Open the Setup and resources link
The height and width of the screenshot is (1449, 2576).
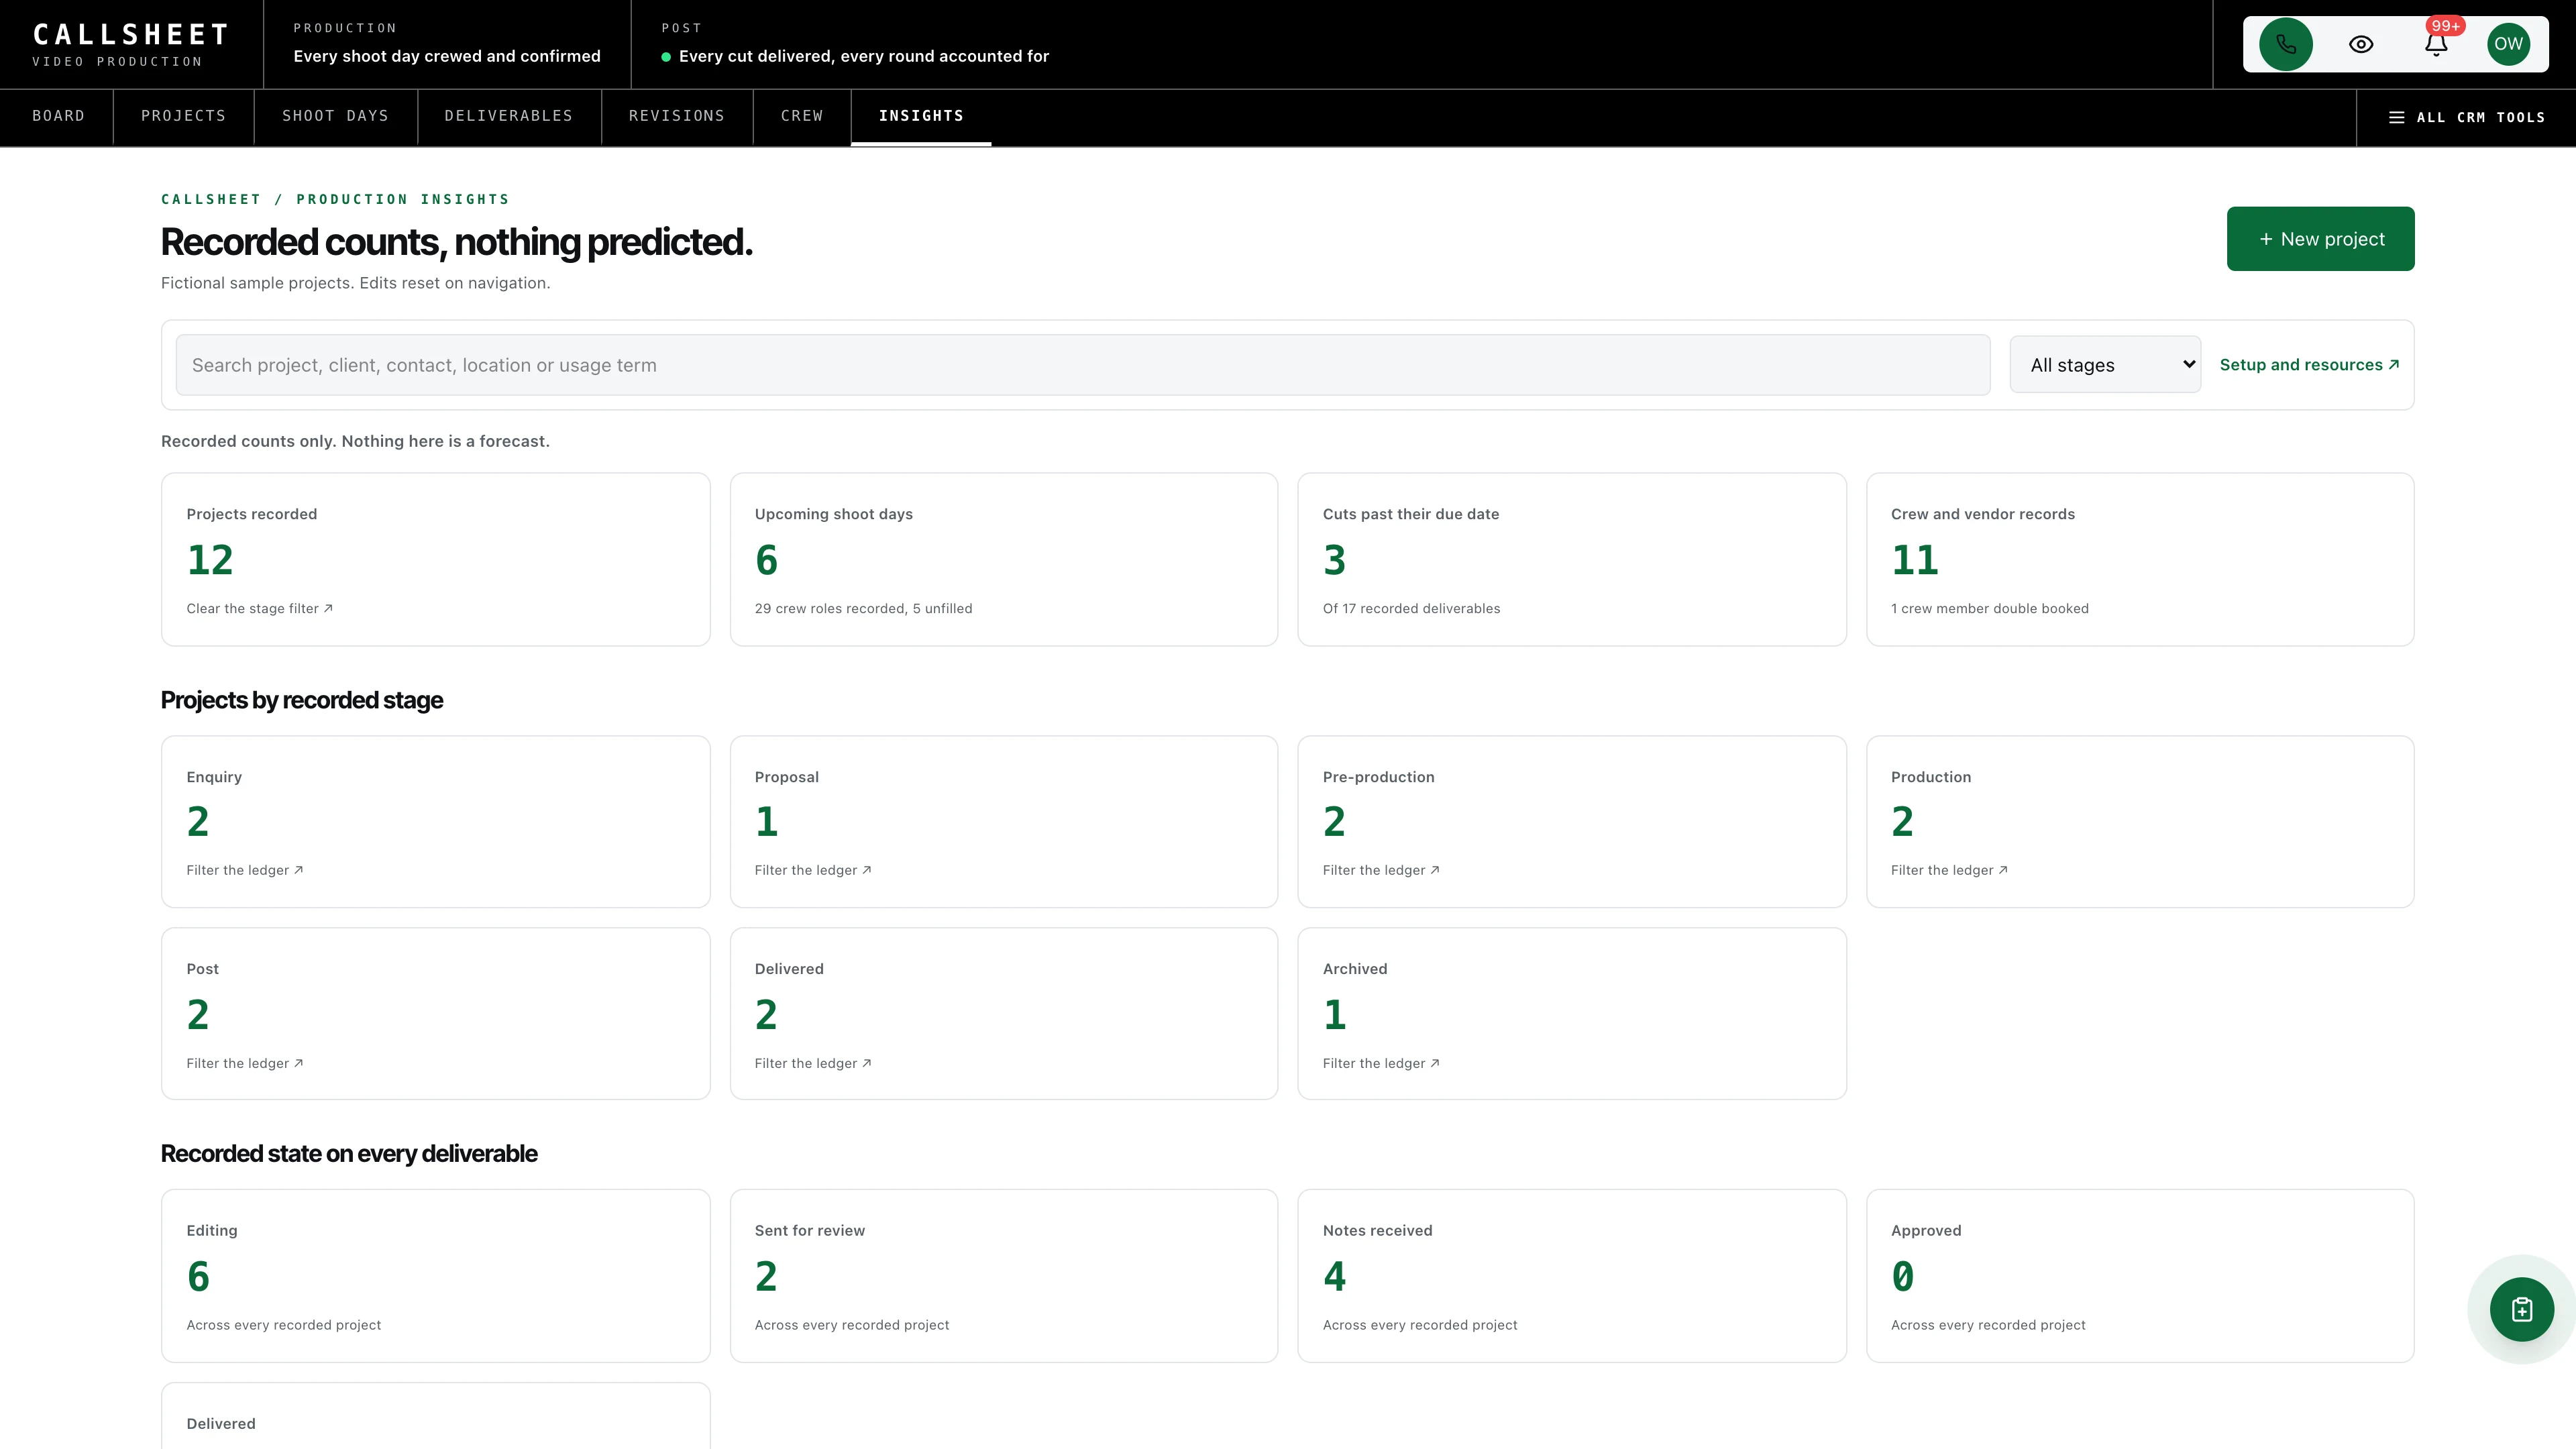(x=2308, y=365)
